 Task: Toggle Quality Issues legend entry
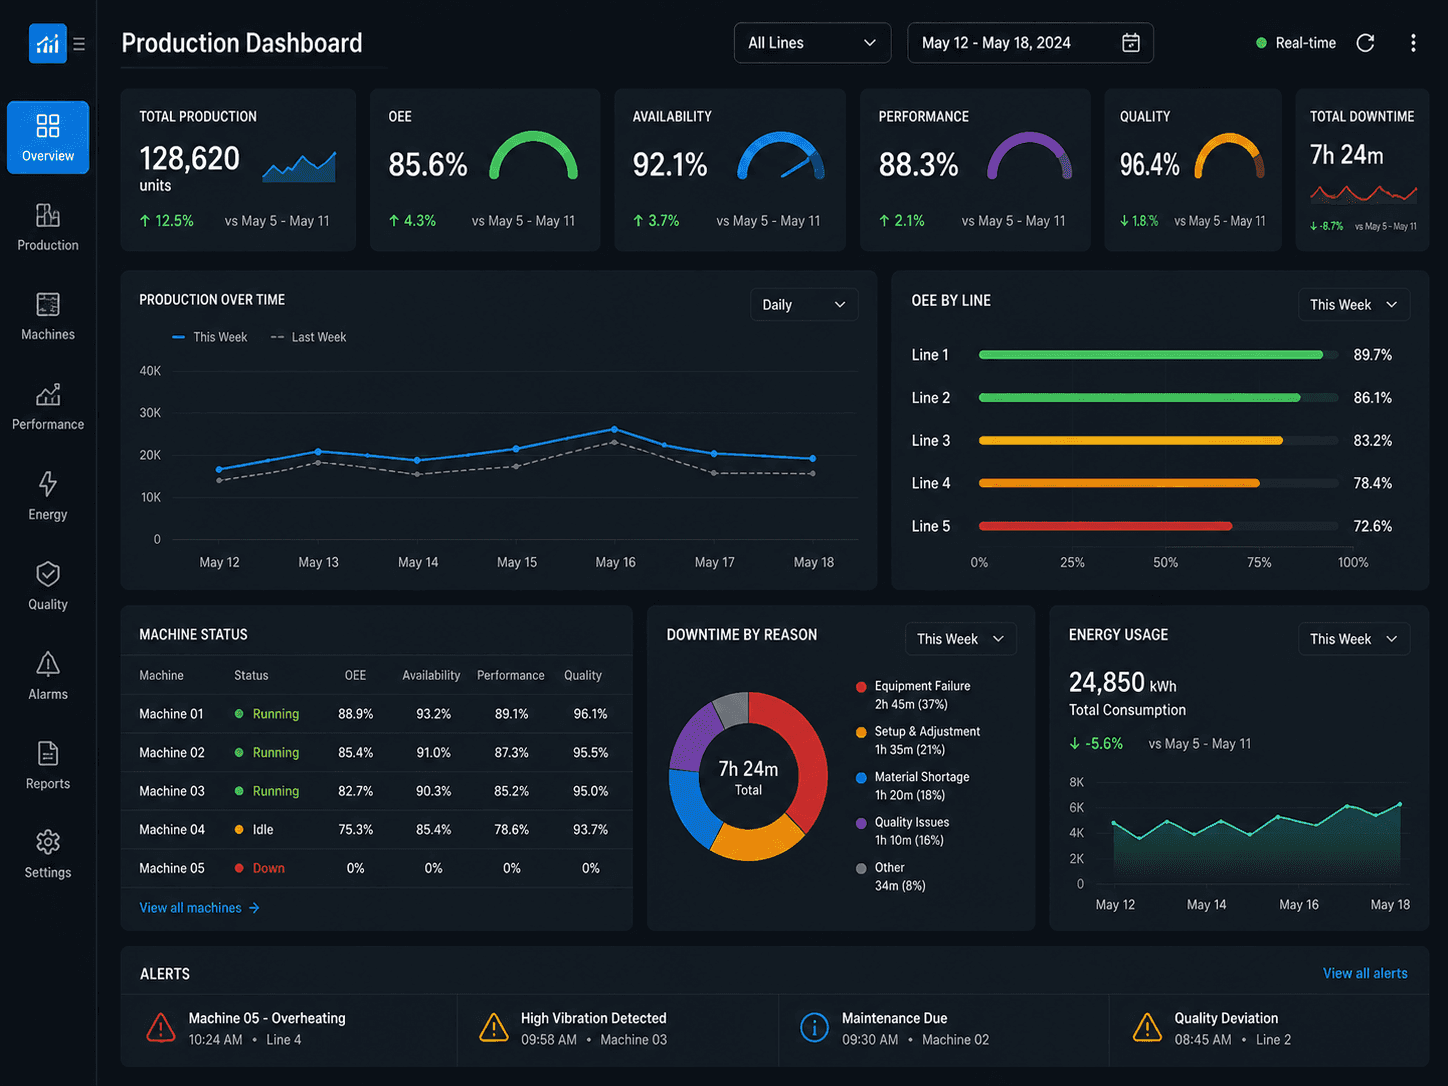click(x=903, y=831)
